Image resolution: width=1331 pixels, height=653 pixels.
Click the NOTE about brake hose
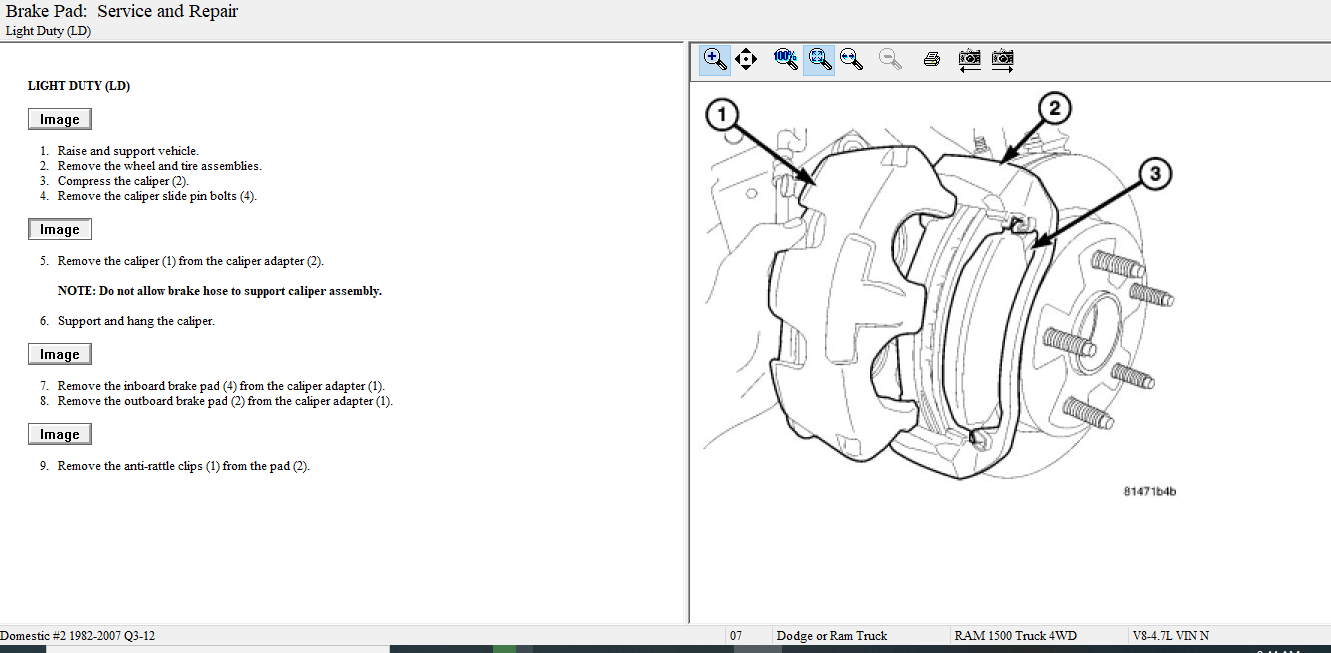(x=220, y=291)
